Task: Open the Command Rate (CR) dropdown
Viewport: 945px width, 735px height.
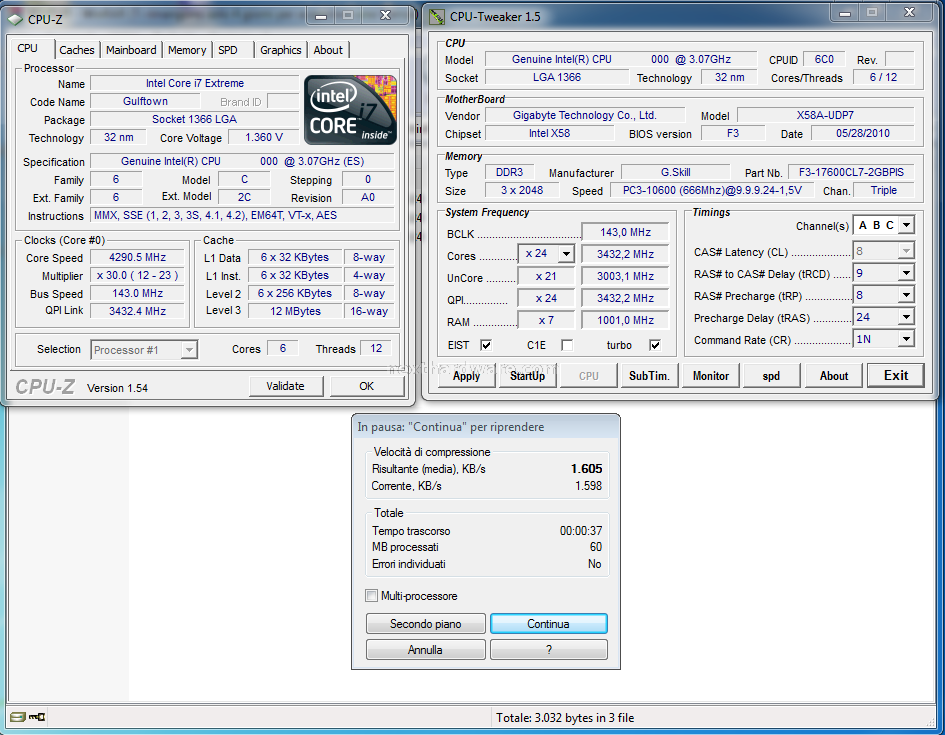Action: point(906,339)
